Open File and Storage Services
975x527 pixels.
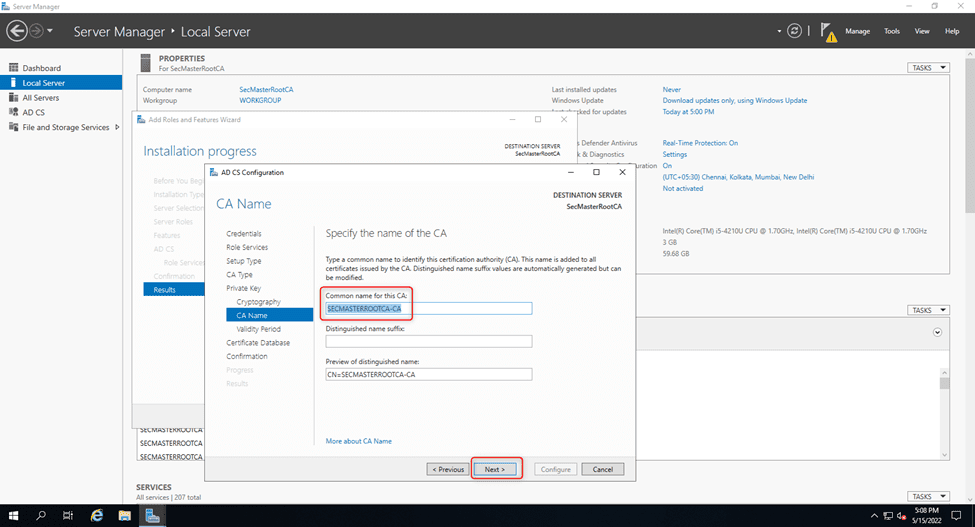(x=65, y=127)
